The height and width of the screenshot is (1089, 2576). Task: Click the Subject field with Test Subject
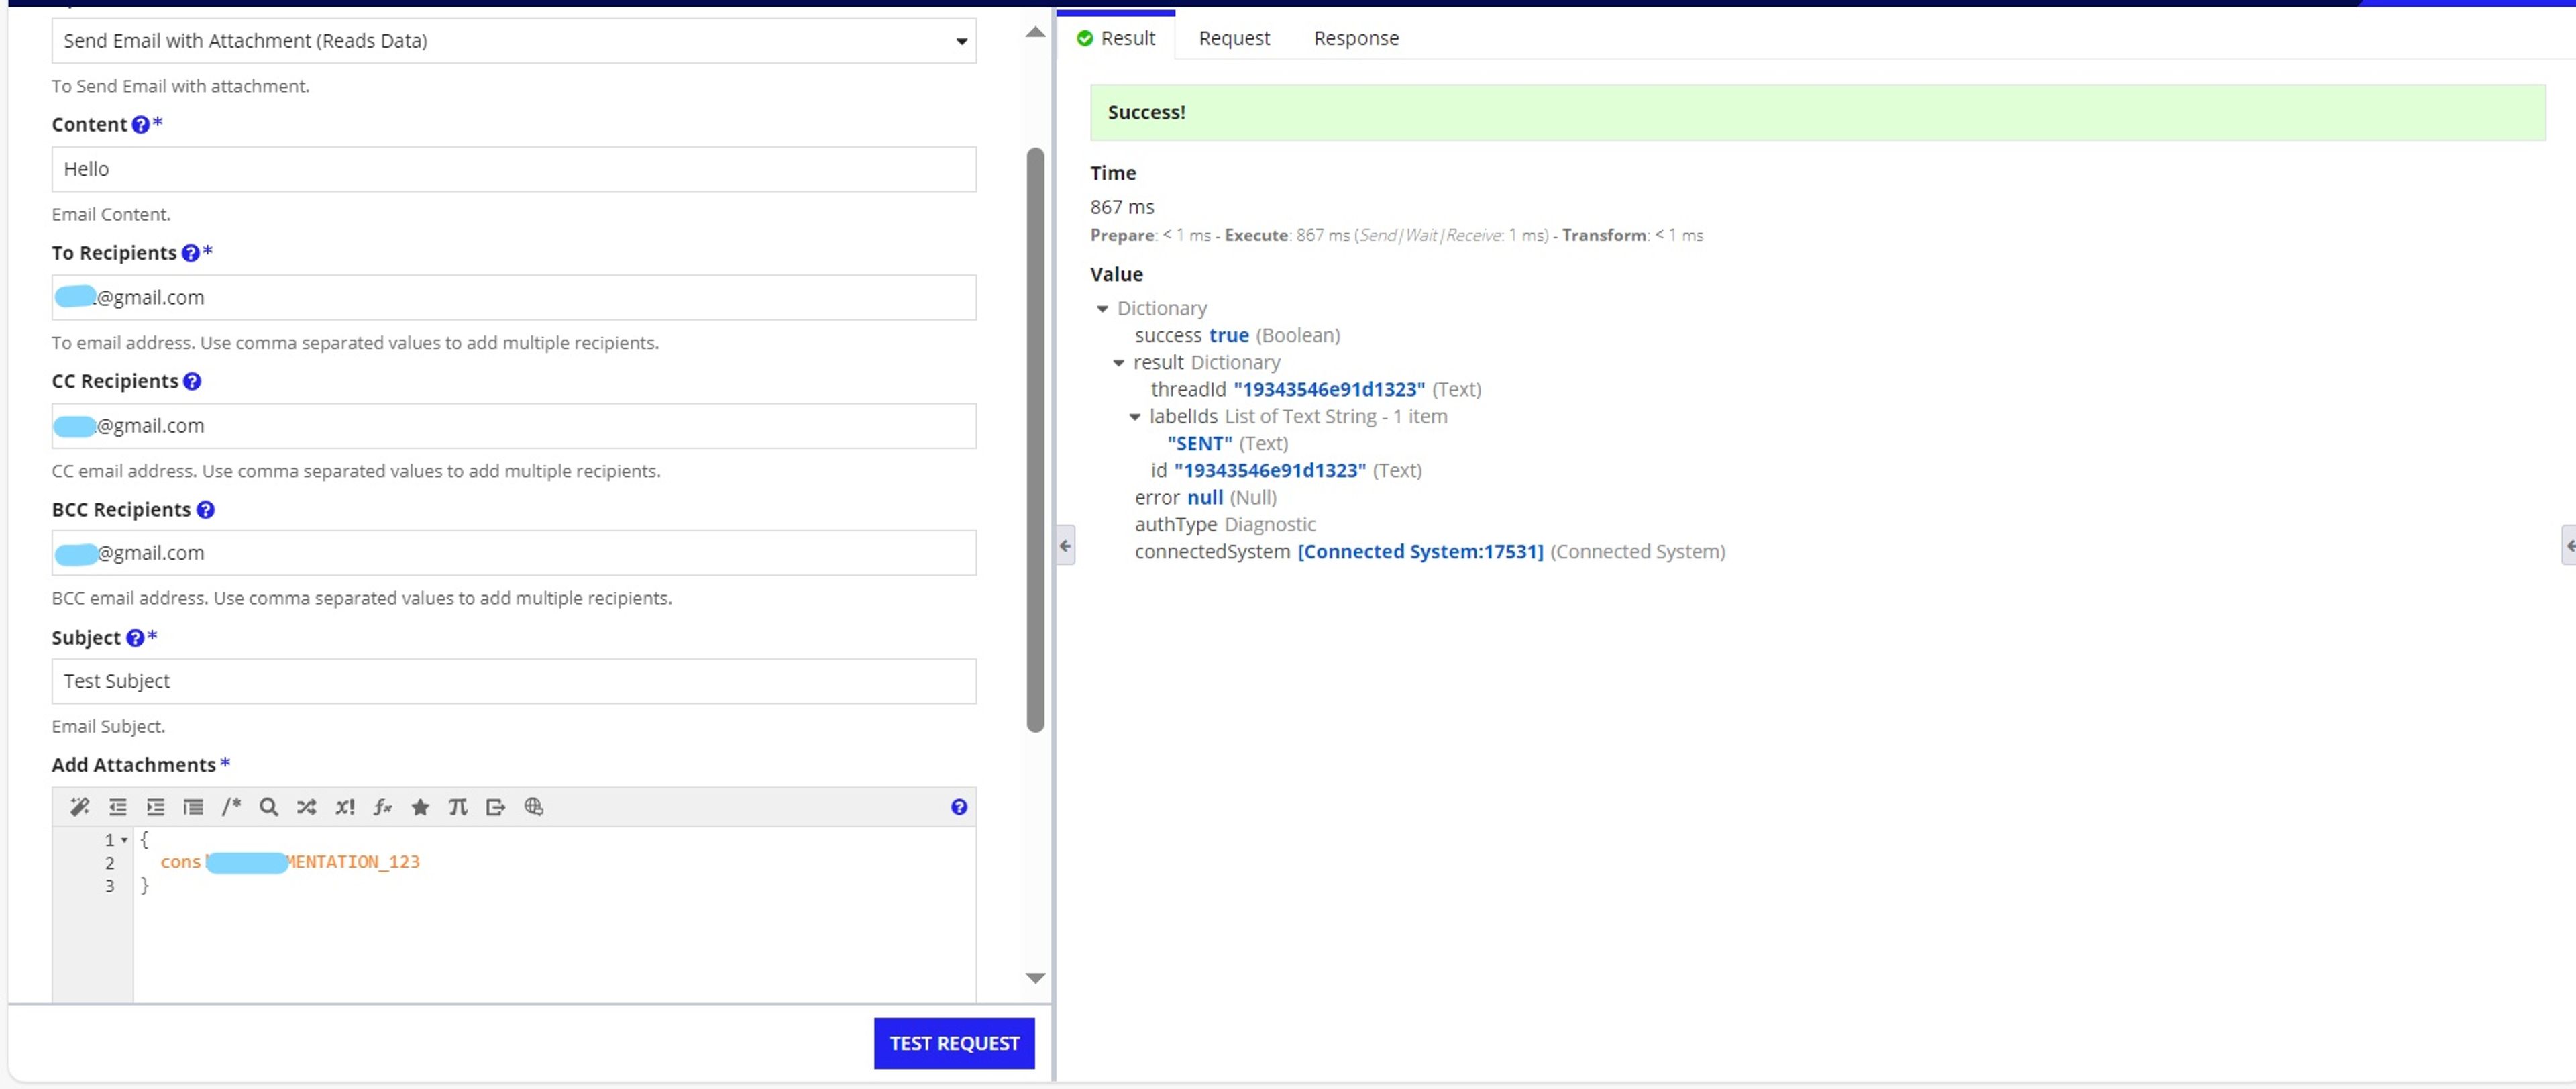[x=514, y=681]
